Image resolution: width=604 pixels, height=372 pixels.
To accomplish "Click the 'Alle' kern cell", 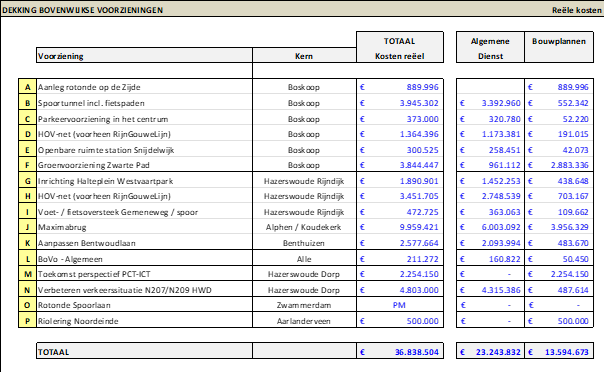I will click(304, 259).
